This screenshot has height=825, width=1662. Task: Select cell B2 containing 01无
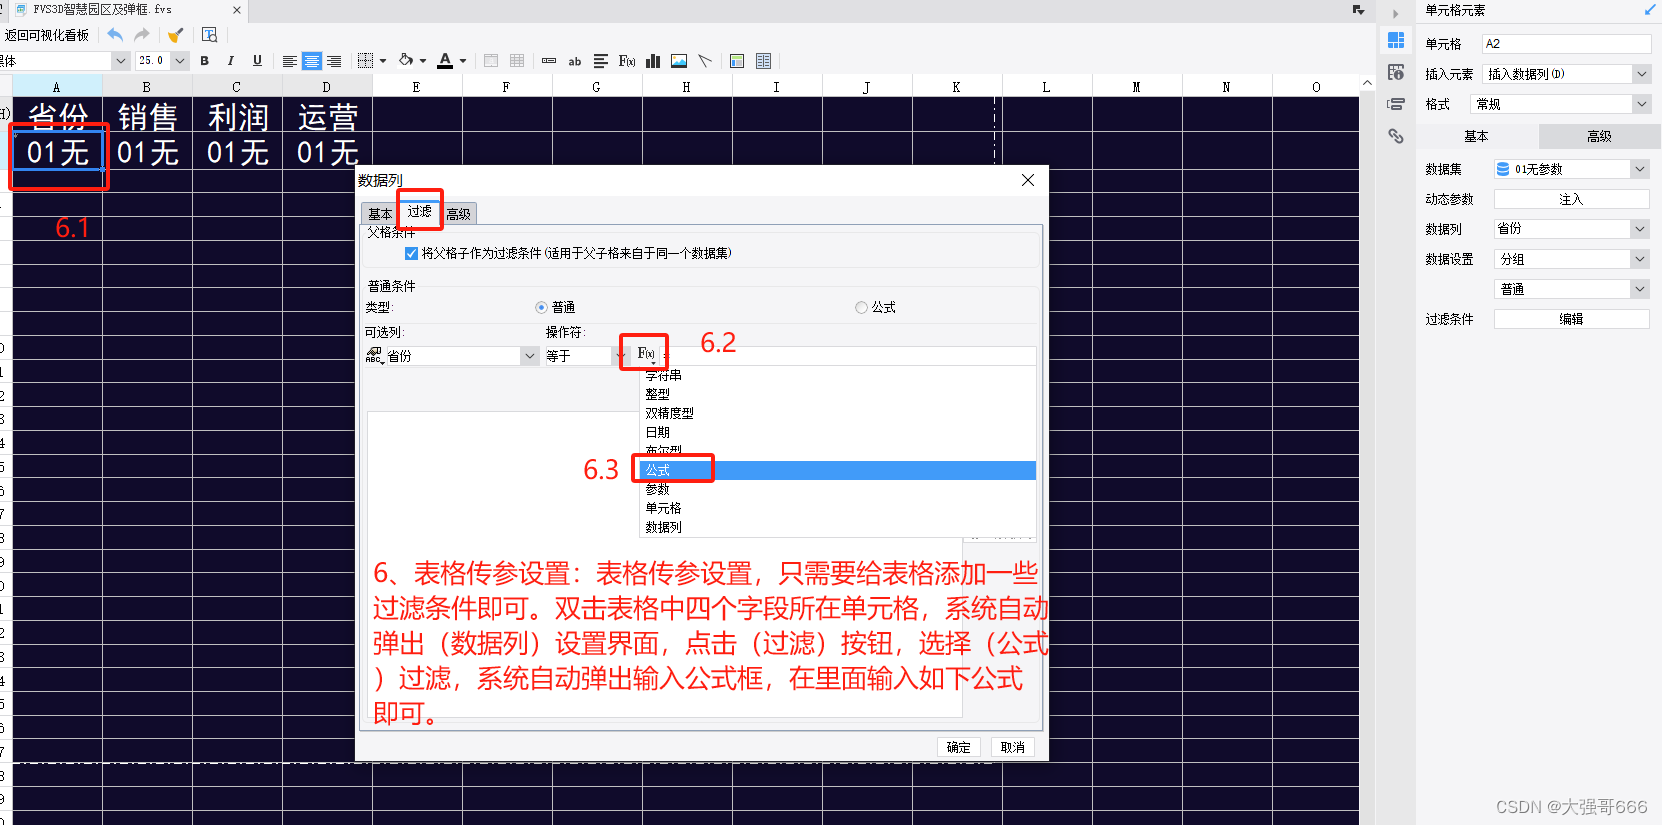click(x=147, y=152)
